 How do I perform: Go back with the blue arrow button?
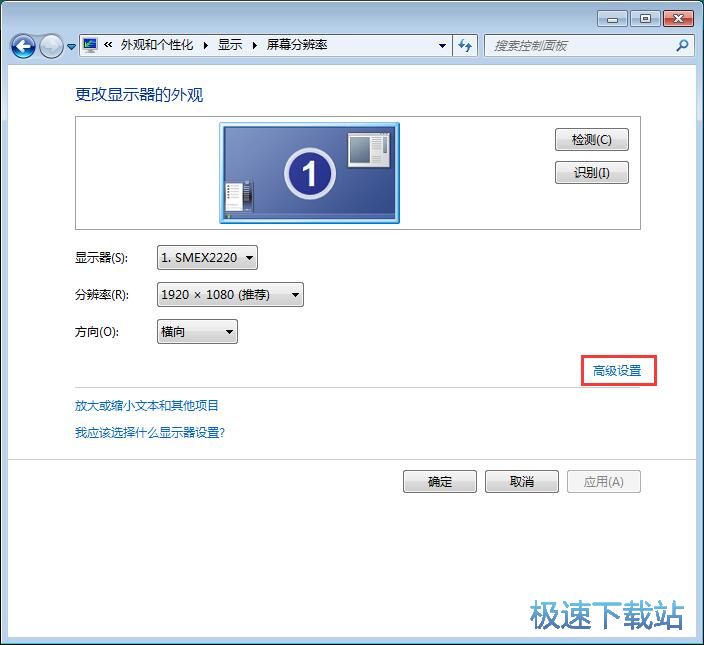tap(23, 46)
